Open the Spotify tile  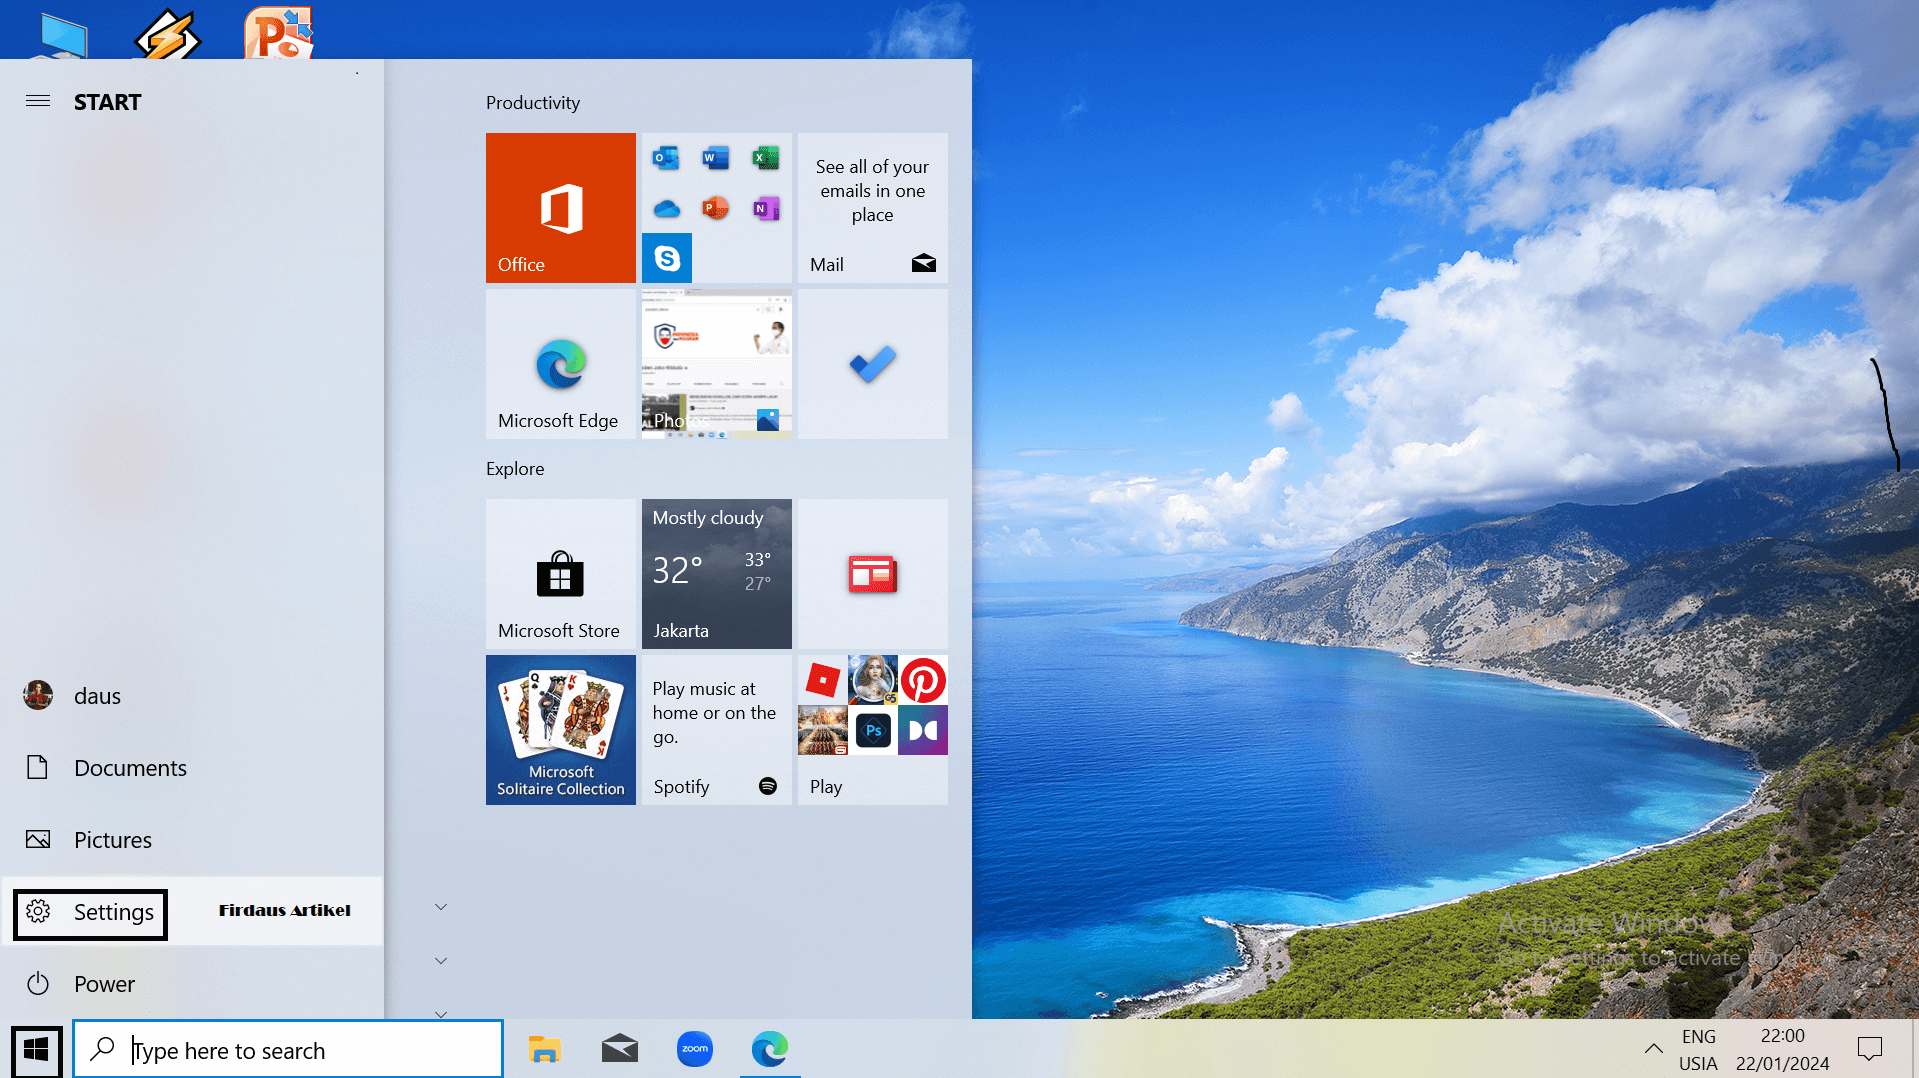tap(717, 730)
